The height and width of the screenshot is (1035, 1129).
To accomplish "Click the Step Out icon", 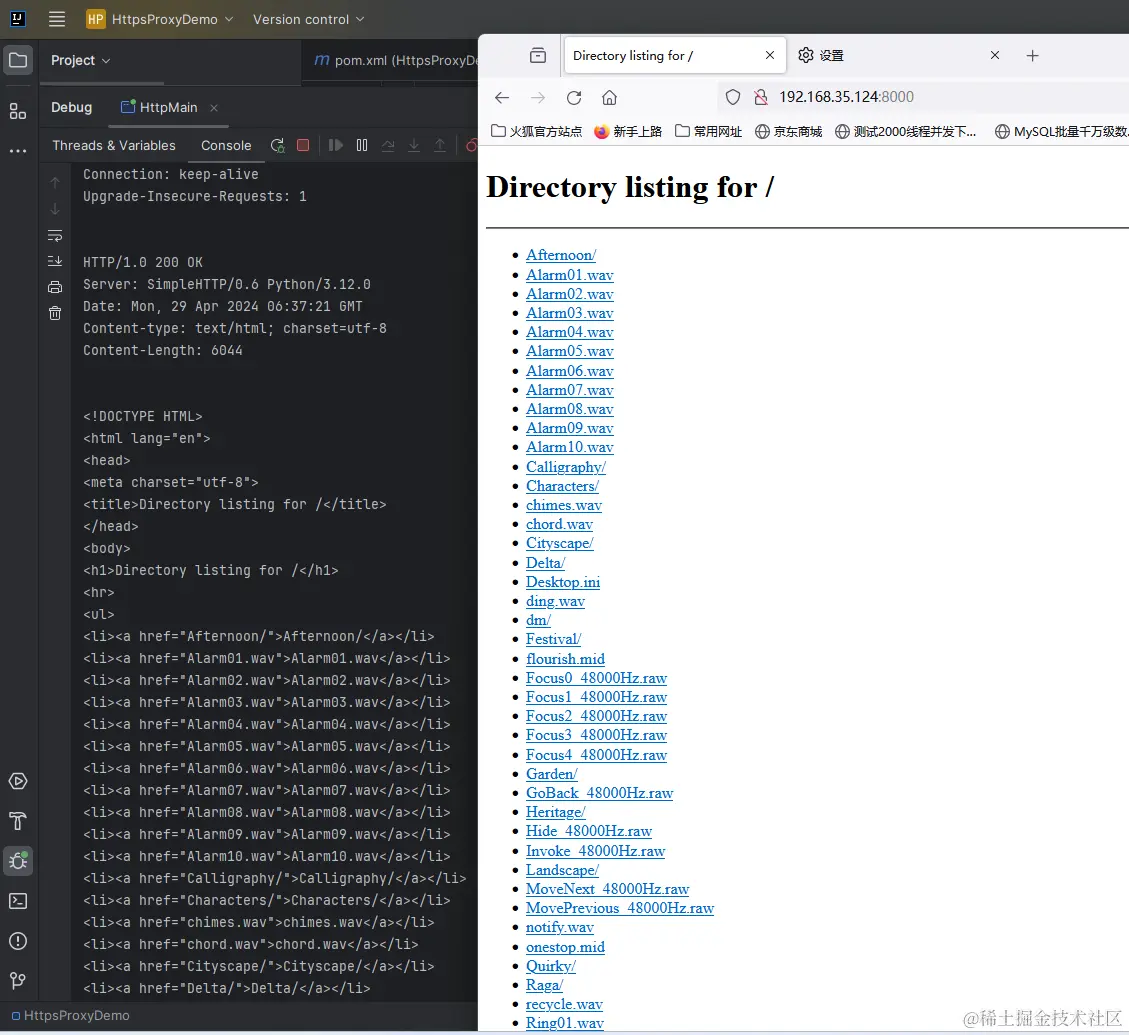I will point(440,145).
